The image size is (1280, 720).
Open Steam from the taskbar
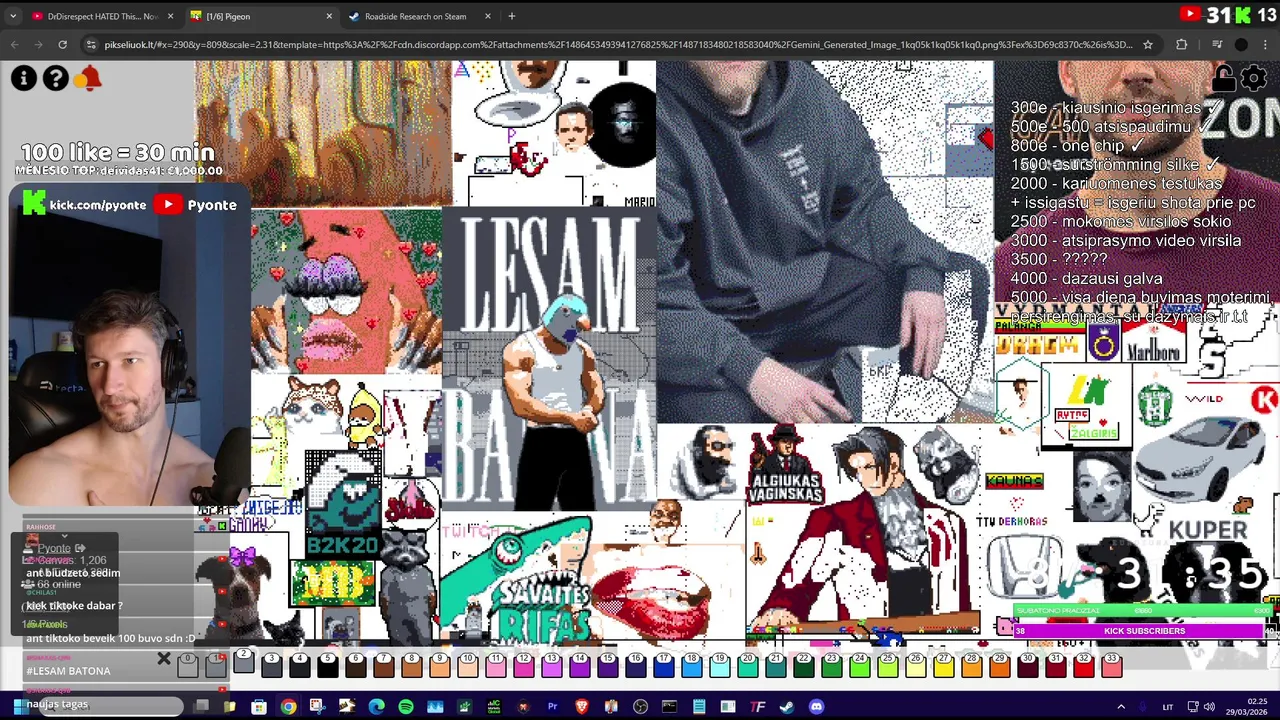click(787, 707)
